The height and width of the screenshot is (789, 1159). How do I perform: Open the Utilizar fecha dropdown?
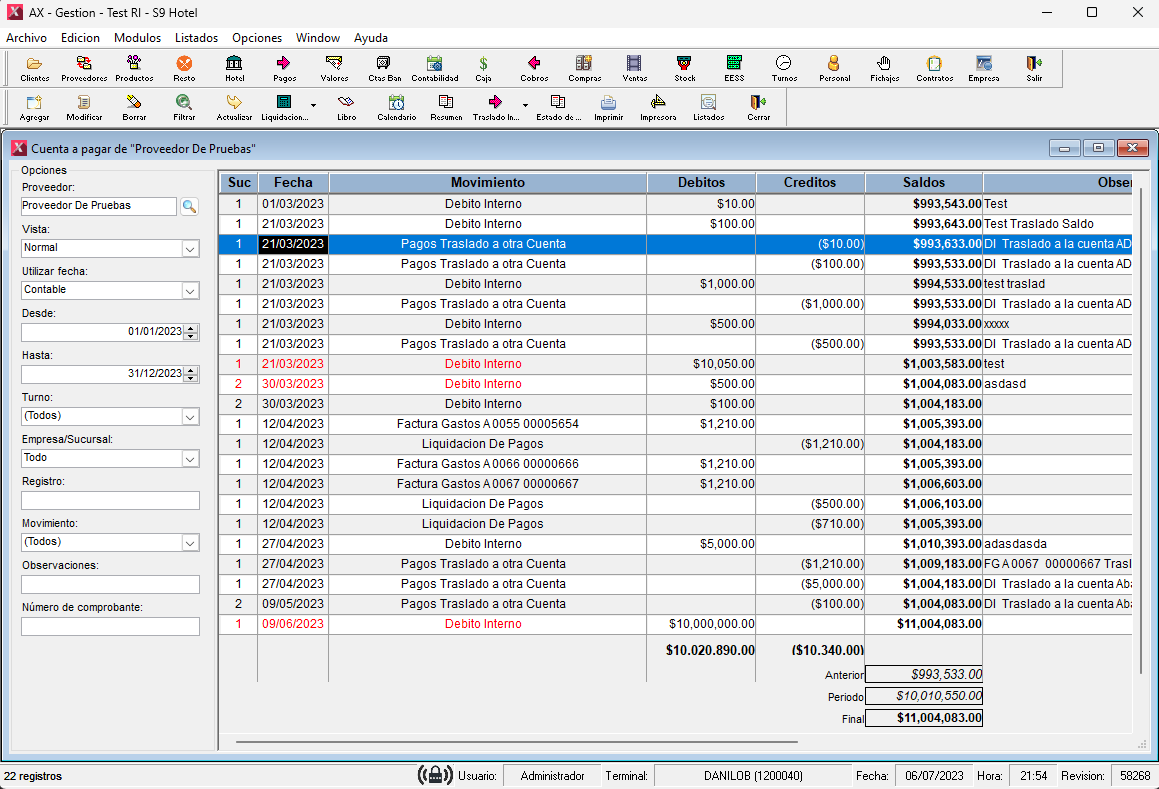190,290
